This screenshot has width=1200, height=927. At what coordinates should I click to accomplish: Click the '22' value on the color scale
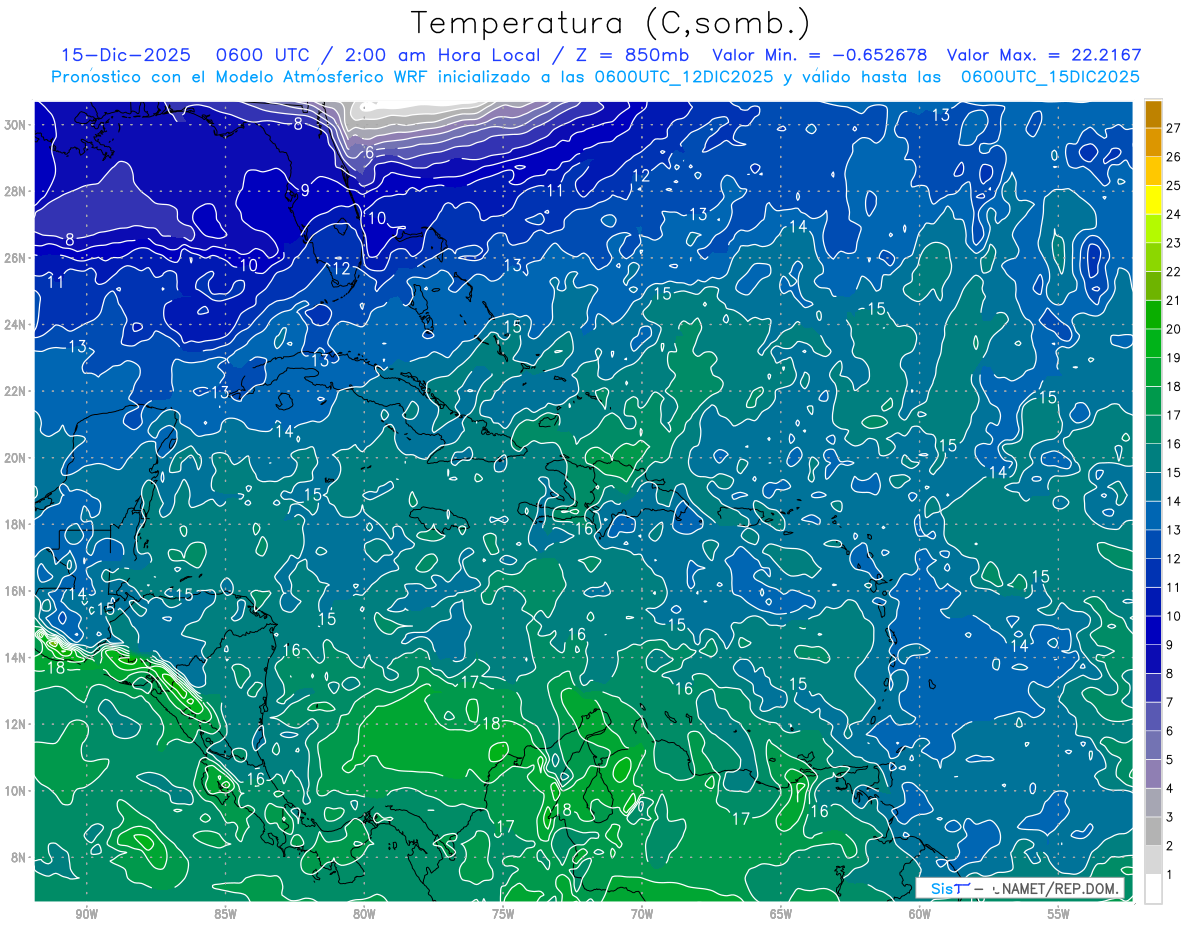click(1174, 272)
